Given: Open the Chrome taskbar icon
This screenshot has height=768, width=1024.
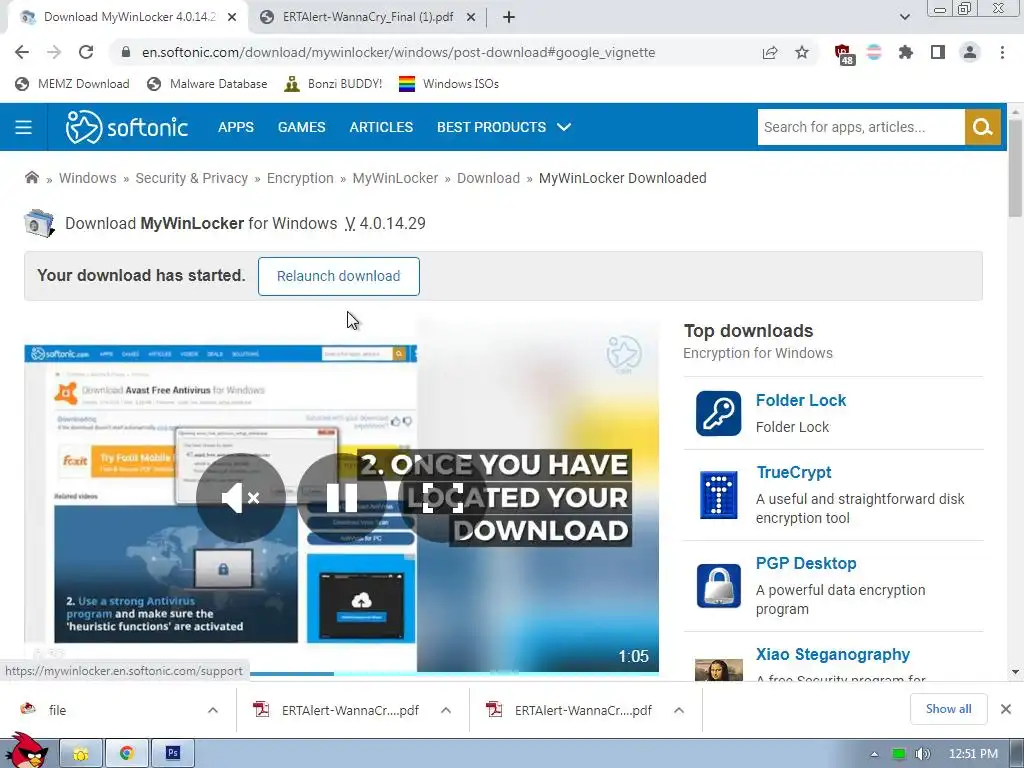Looking at the screenshot, I should 126,754.
